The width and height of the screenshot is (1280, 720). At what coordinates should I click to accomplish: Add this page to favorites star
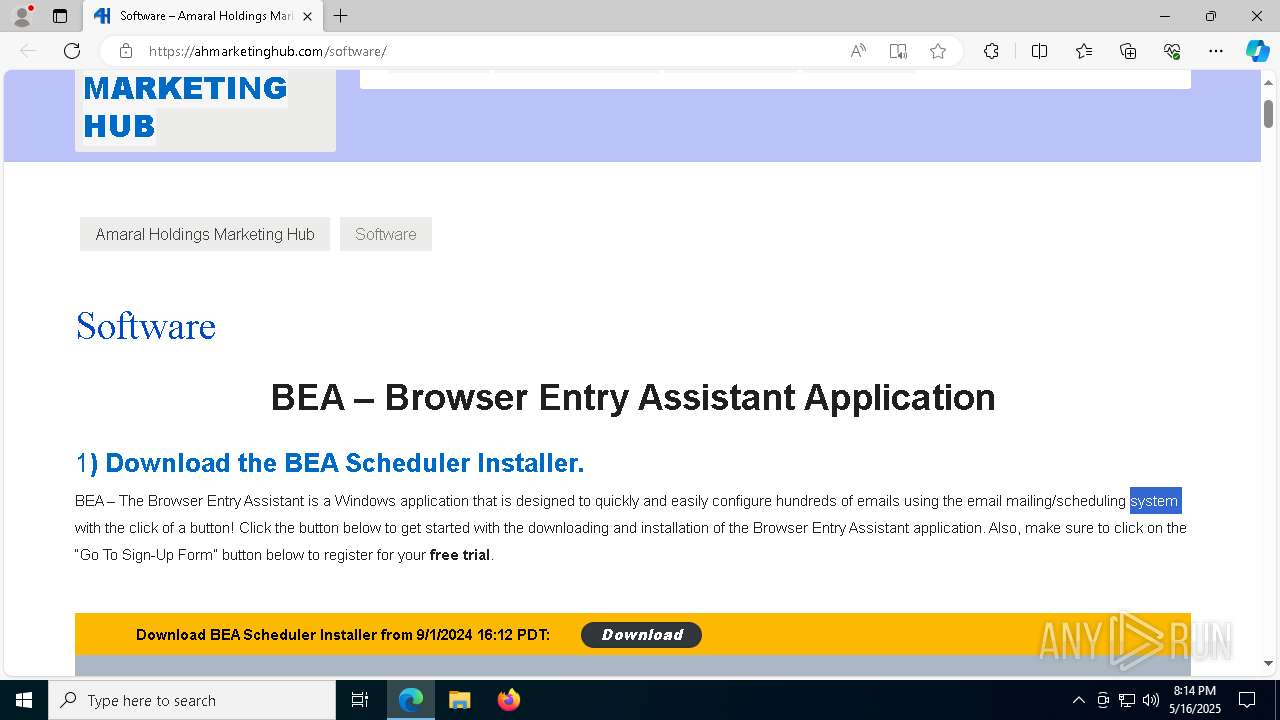938,51
